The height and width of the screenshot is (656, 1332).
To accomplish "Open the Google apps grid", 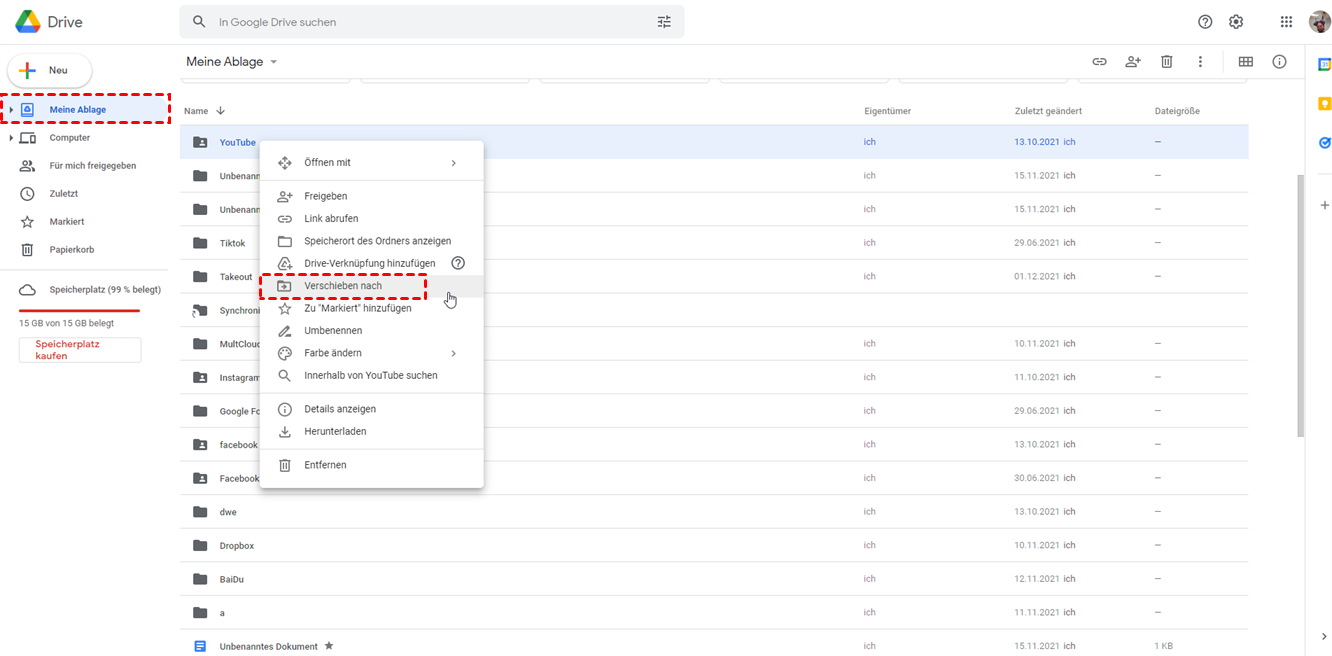I will click(1286, 22).
